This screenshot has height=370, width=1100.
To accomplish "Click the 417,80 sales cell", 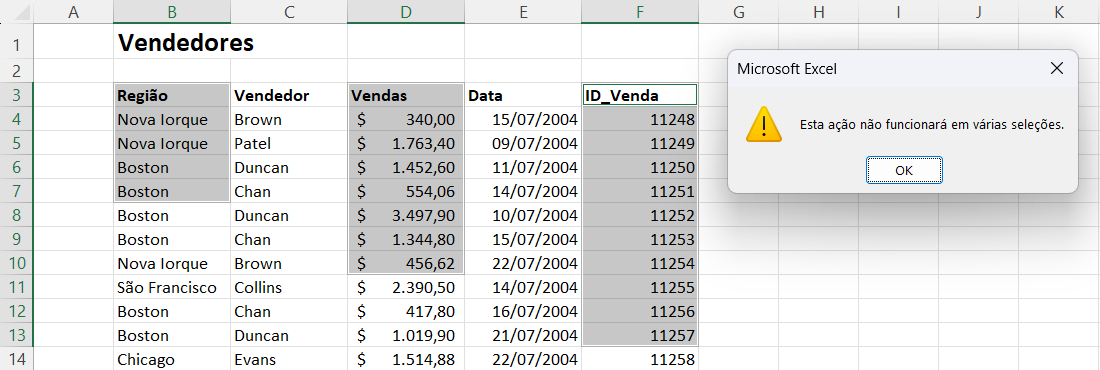I will tap(406, 311).
